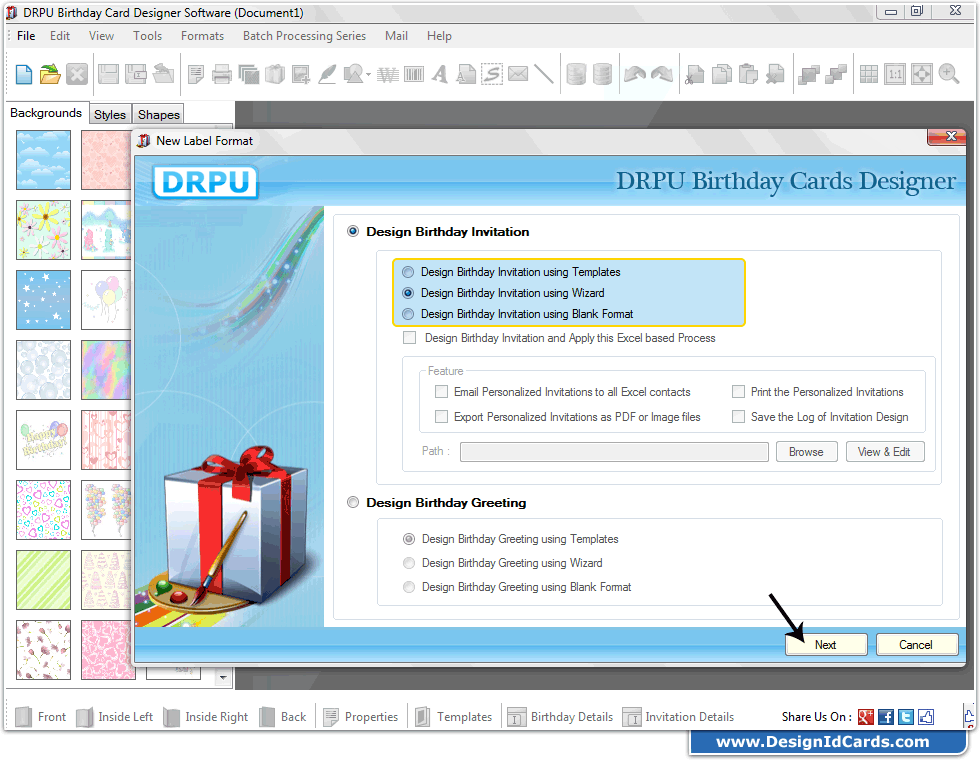Toggle the grid view icon
980x760 pixels.
pos(869,74)
